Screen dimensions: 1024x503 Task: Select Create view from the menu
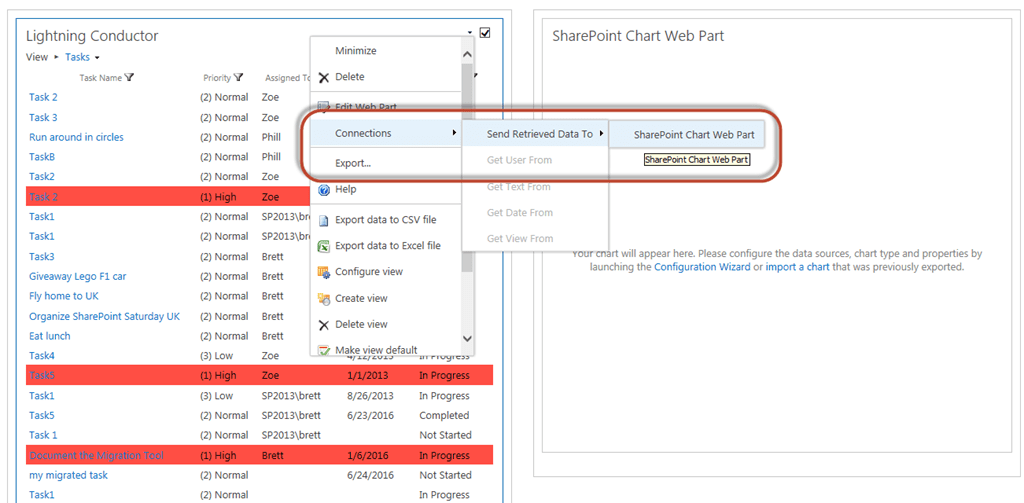coord(361,299)
